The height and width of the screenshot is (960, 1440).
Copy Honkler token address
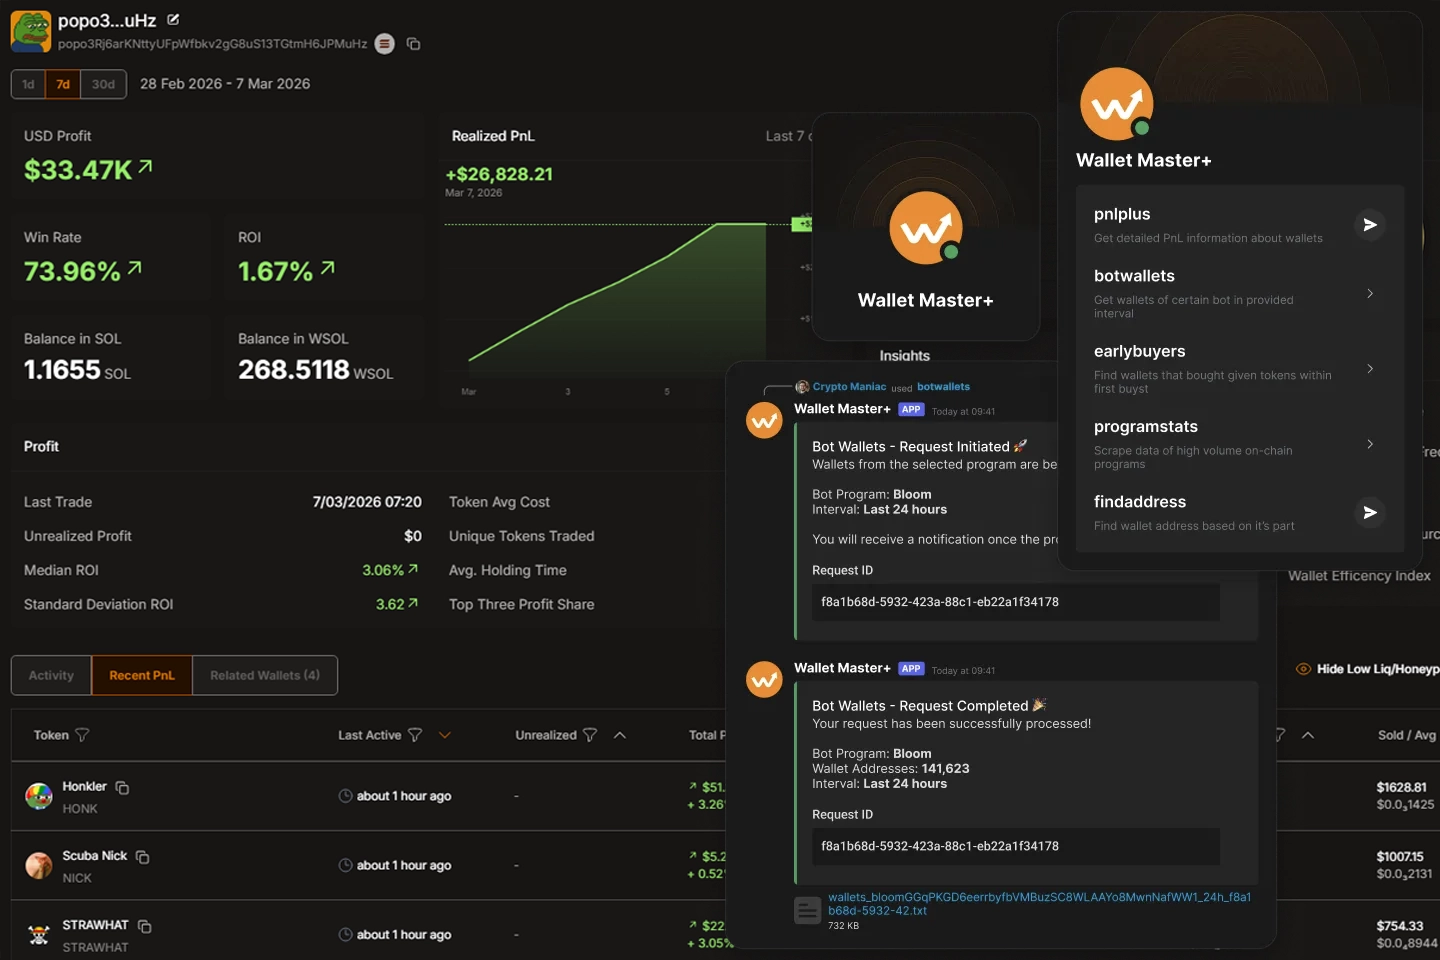tap(122, 787)
